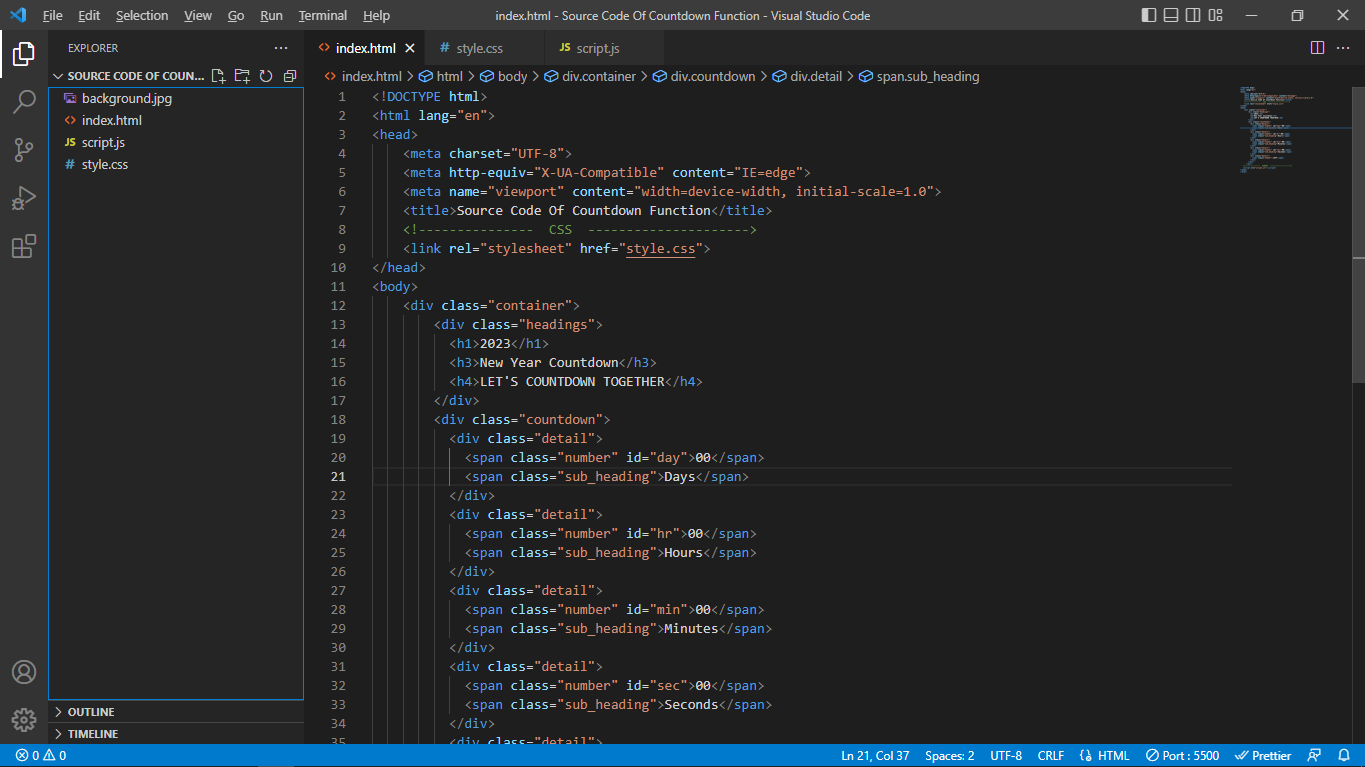This screenshot has height=767, width=1365.
Task: Open the Terminal menu
Action: (322, 15)
